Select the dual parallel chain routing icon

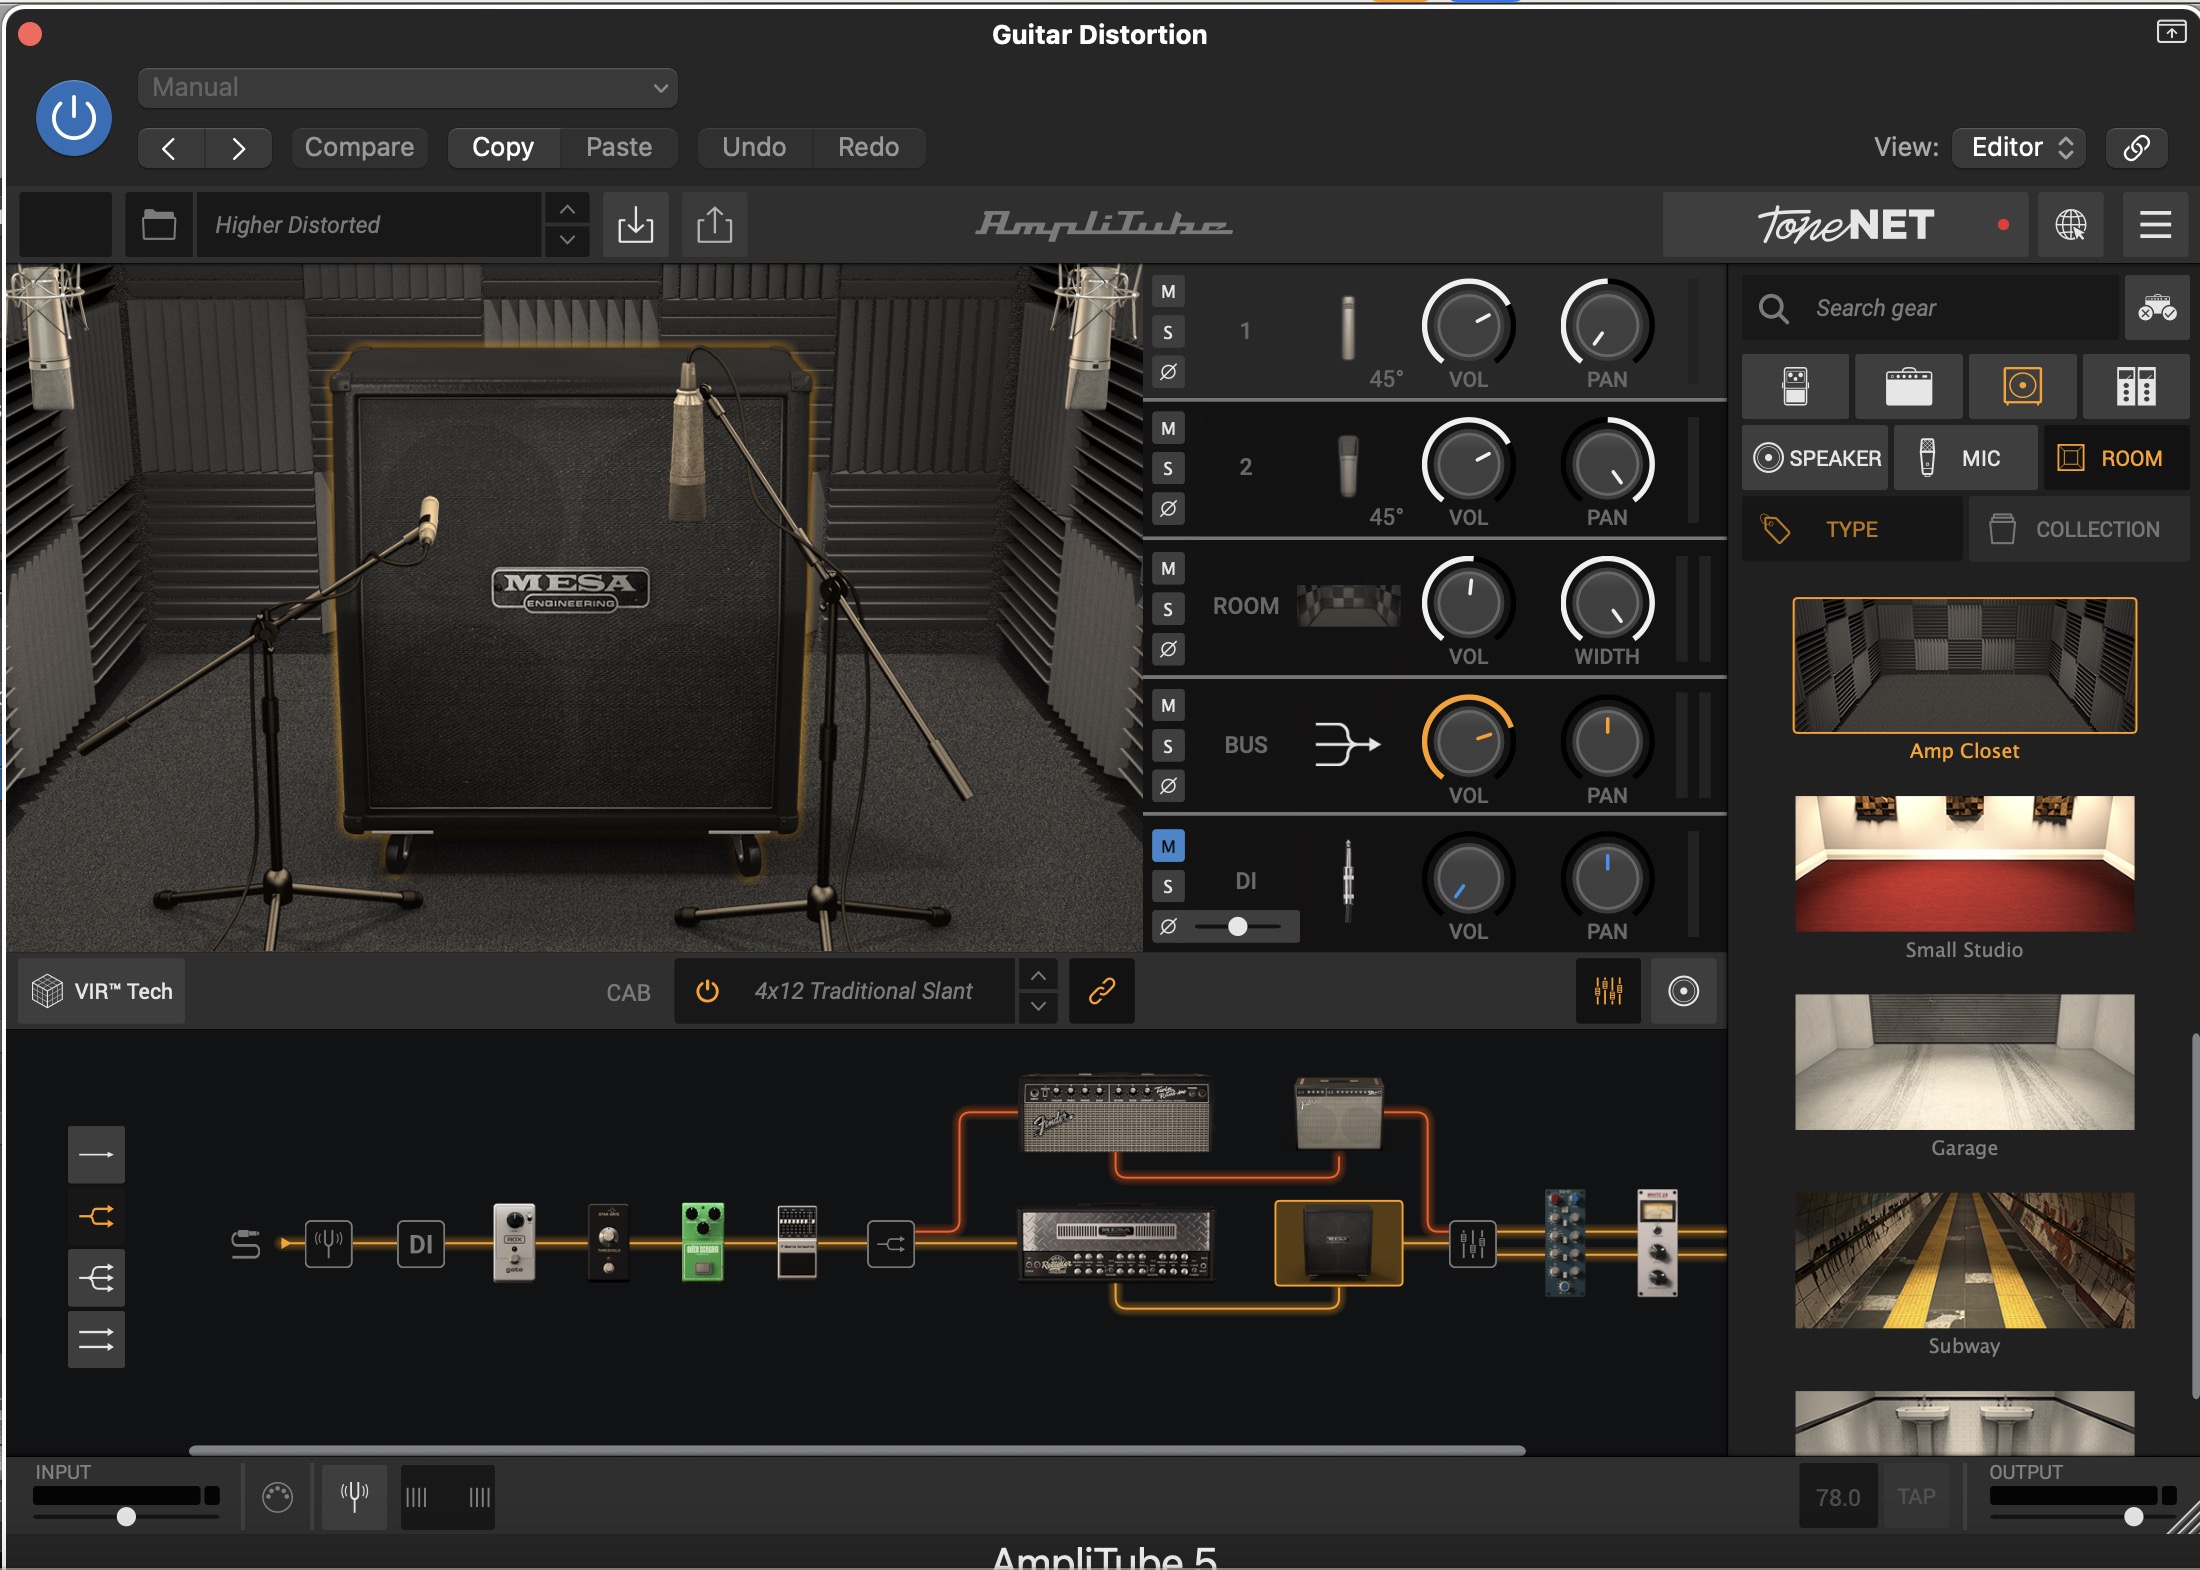[96, 1339]
